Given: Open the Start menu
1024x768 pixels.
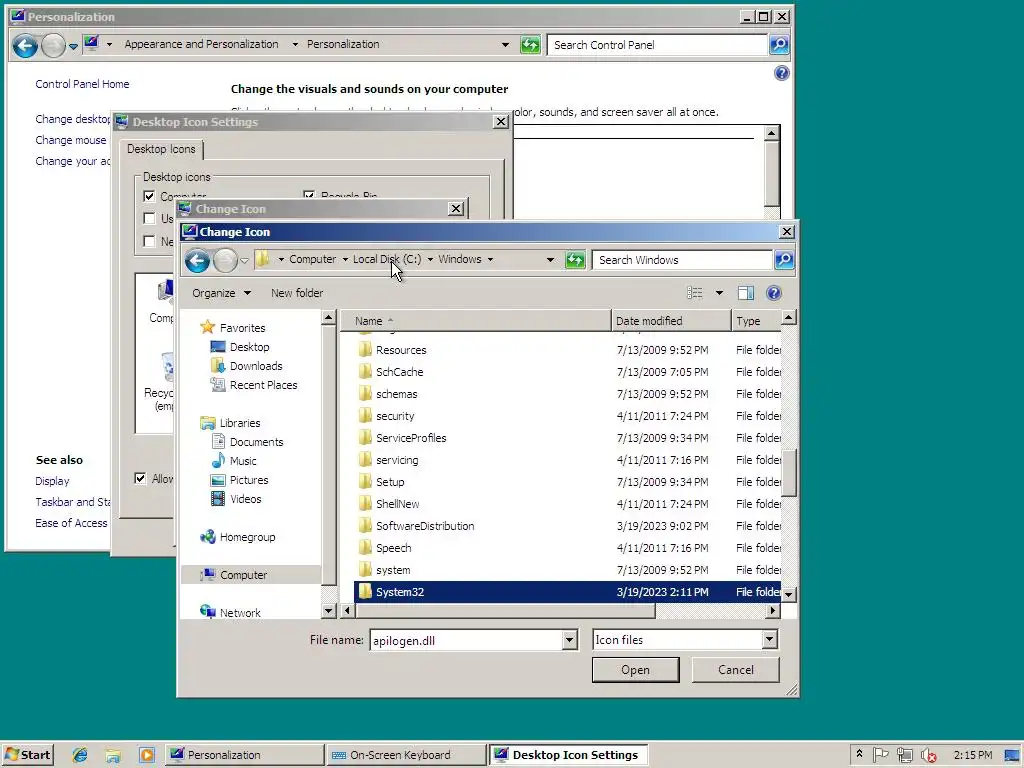Looking at the screenshot, I should pyautogui.click(x=28, y=755).
